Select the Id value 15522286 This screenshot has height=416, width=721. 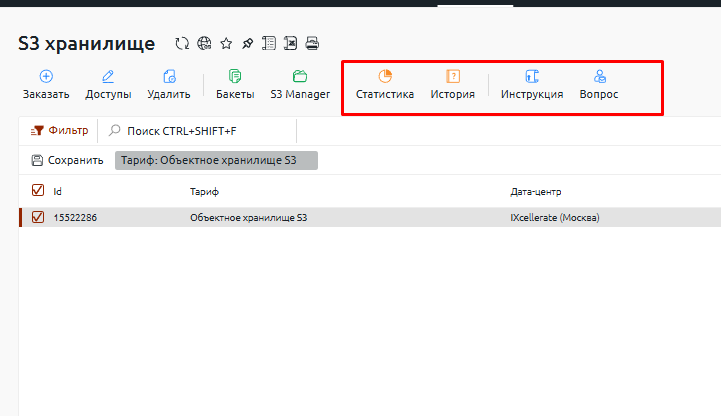point(75,217)
